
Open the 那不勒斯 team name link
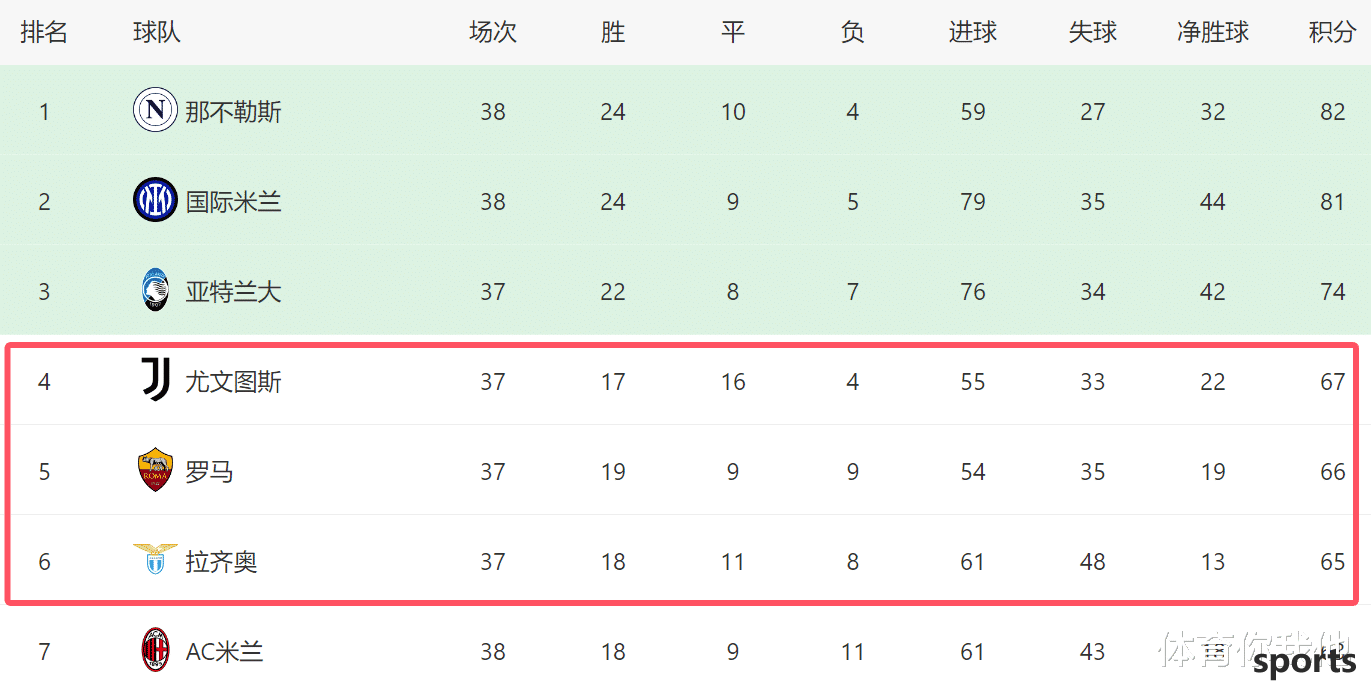(x=233, y=111)
